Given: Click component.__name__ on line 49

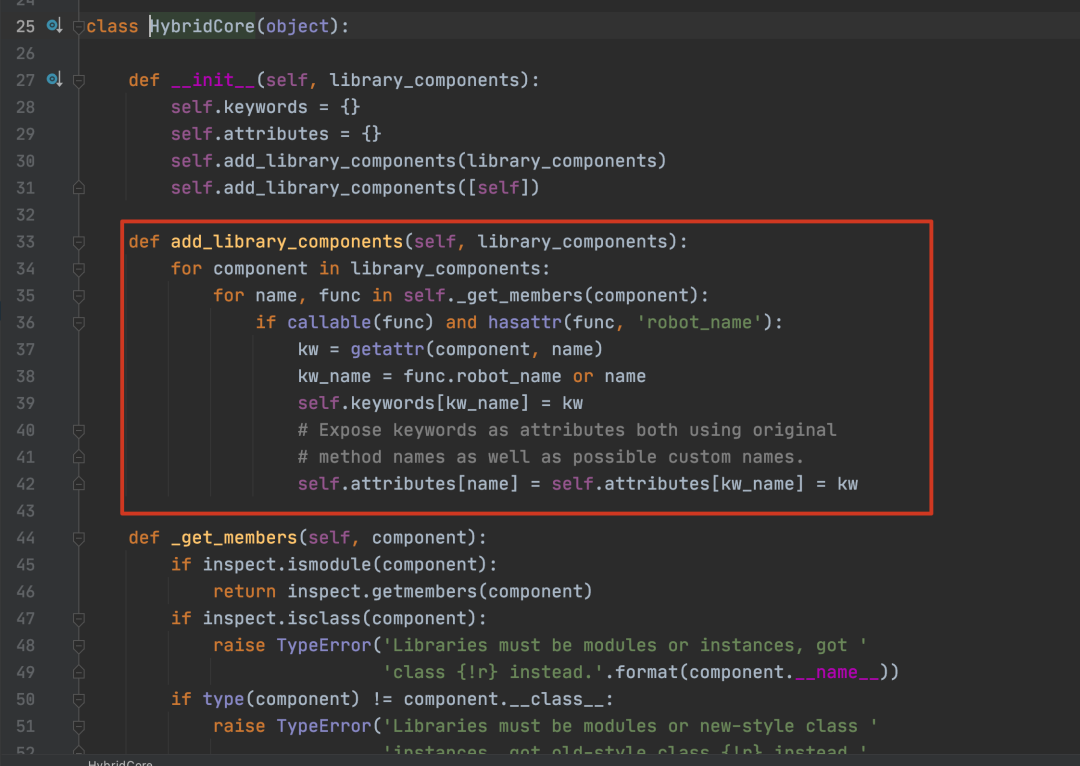Looking at the screenshot, I should (784, 672).
